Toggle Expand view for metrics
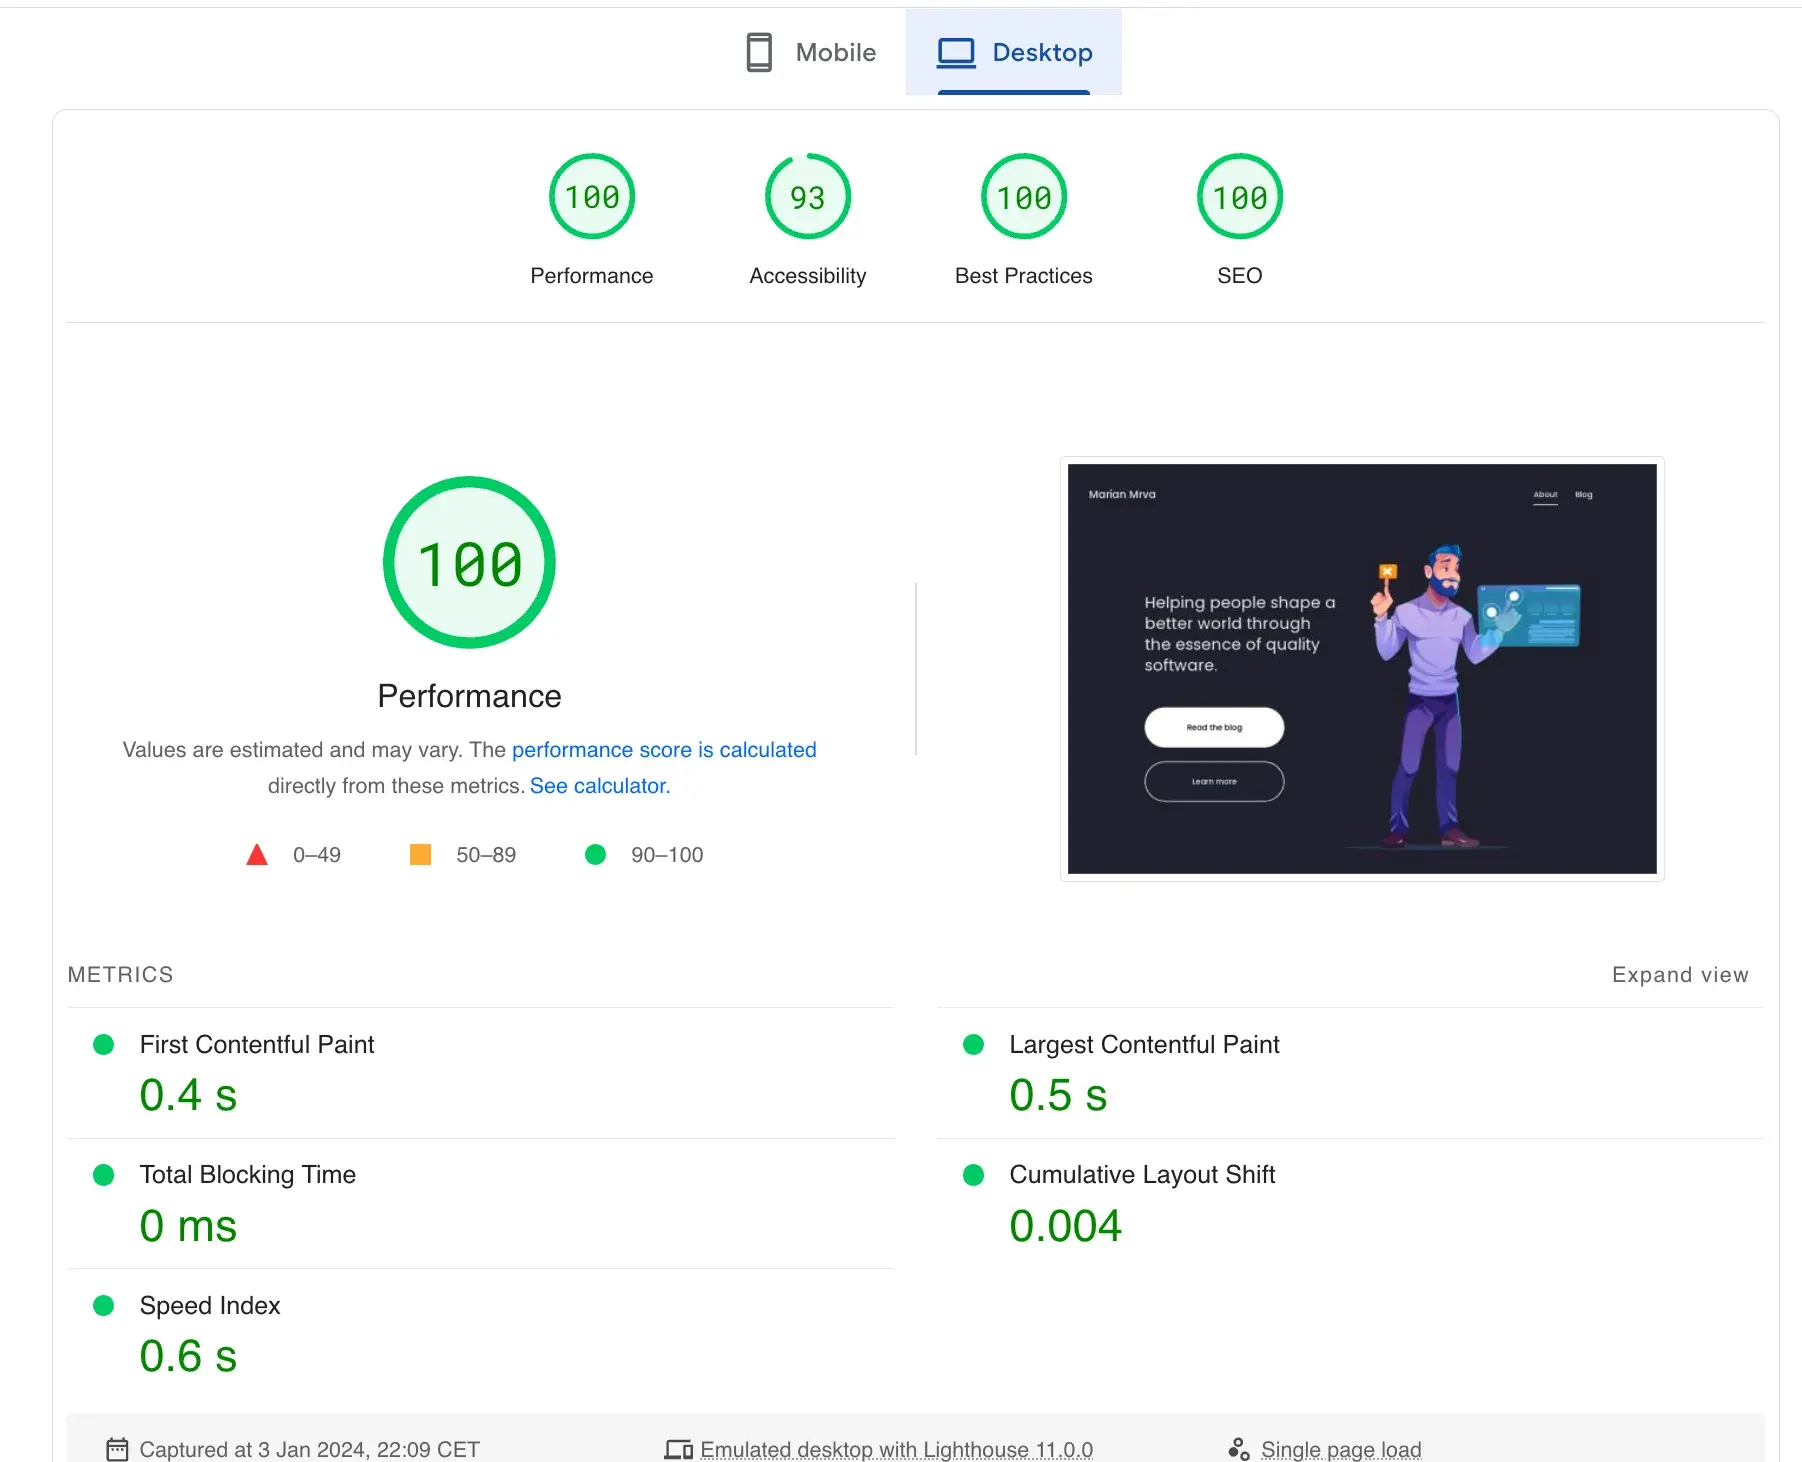Image resolution: width=1802 pixels, height=1462 pixels. point(1679,975)
